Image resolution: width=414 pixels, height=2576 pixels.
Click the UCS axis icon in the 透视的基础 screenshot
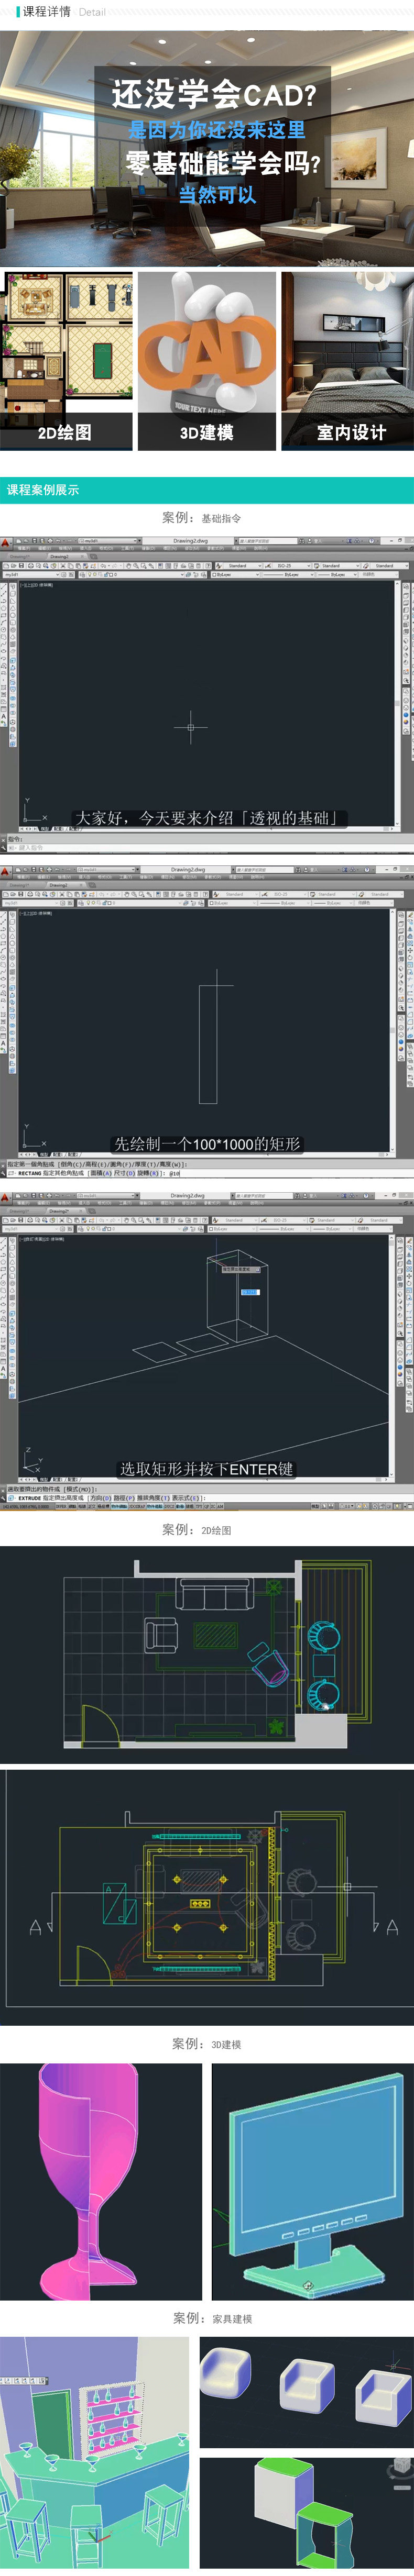pos(33,811)
